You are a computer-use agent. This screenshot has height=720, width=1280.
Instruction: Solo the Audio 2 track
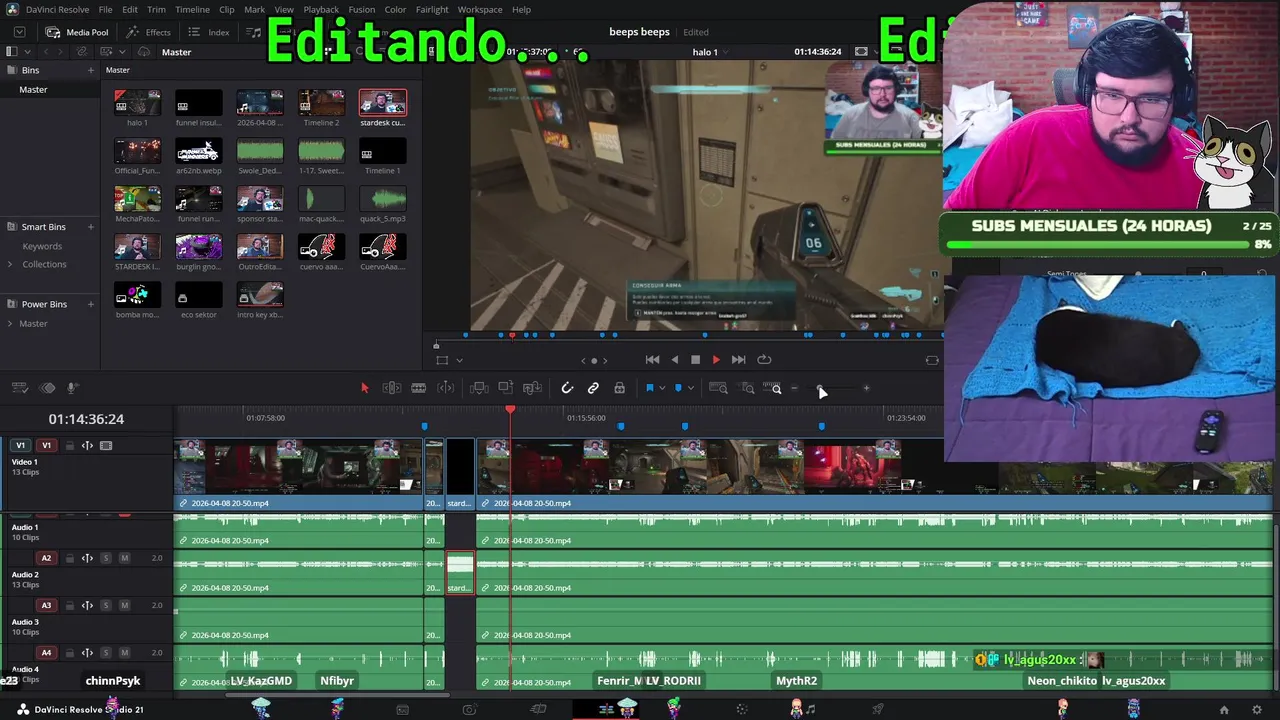(x=106, y=558)
